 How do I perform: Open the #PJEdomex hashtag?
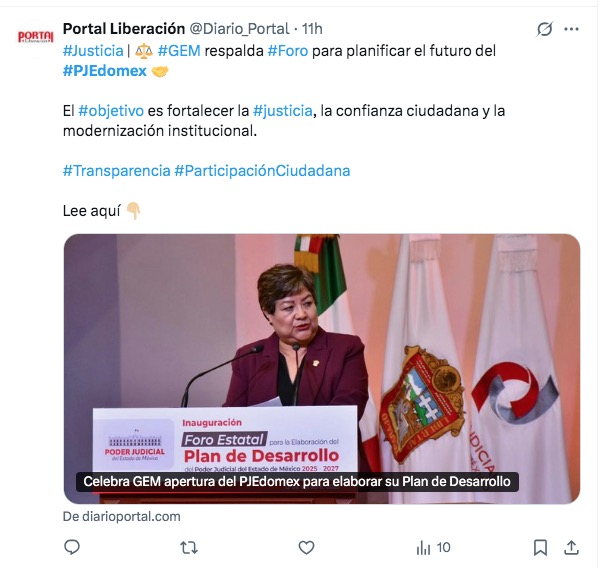pyautogui.click(x=105, y=71)
